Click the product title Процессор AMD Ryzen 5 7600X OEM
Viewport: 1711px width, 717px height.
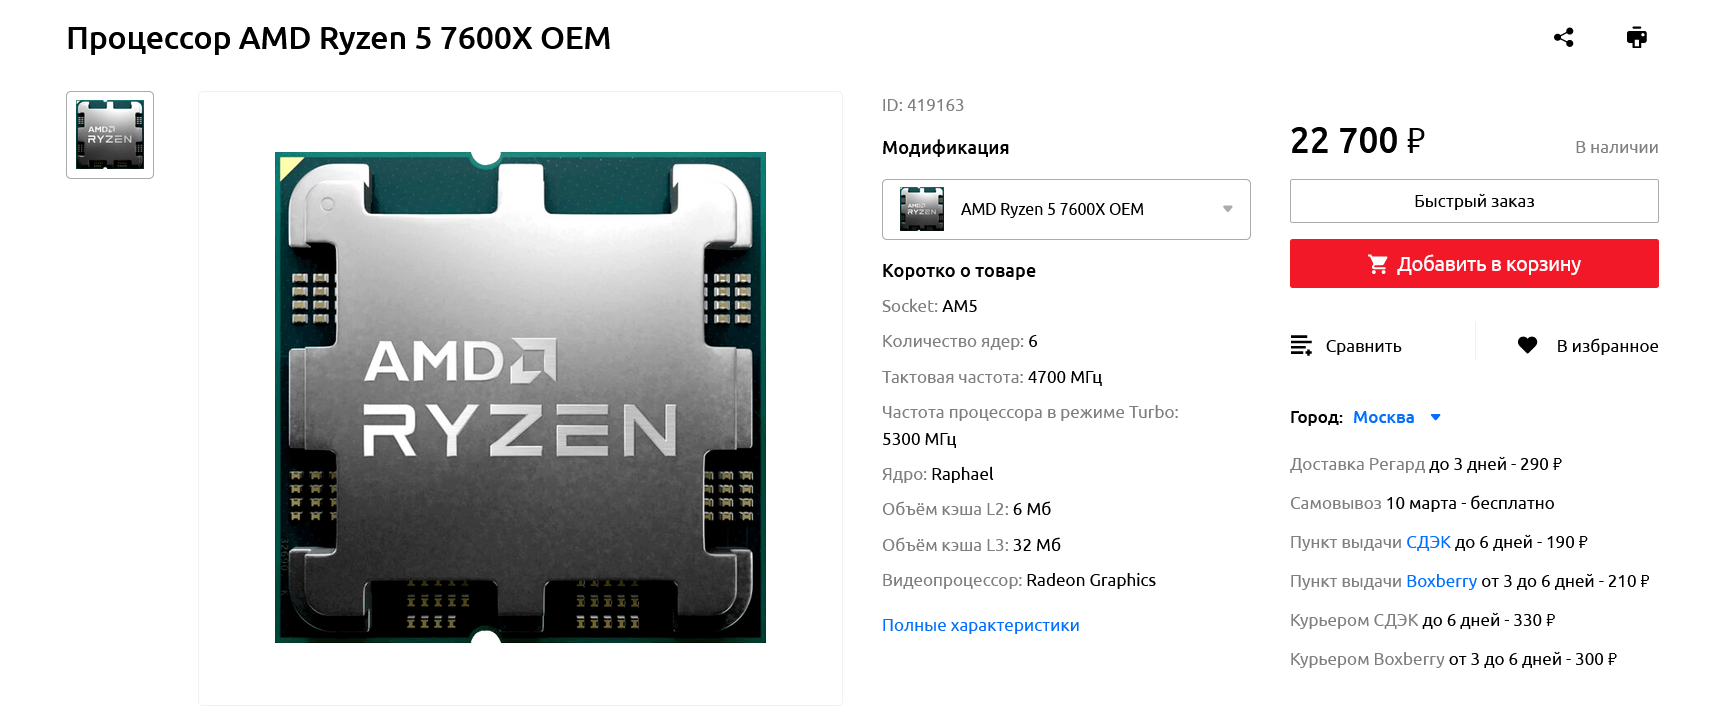pyautogui.click(x=338, y=38)
